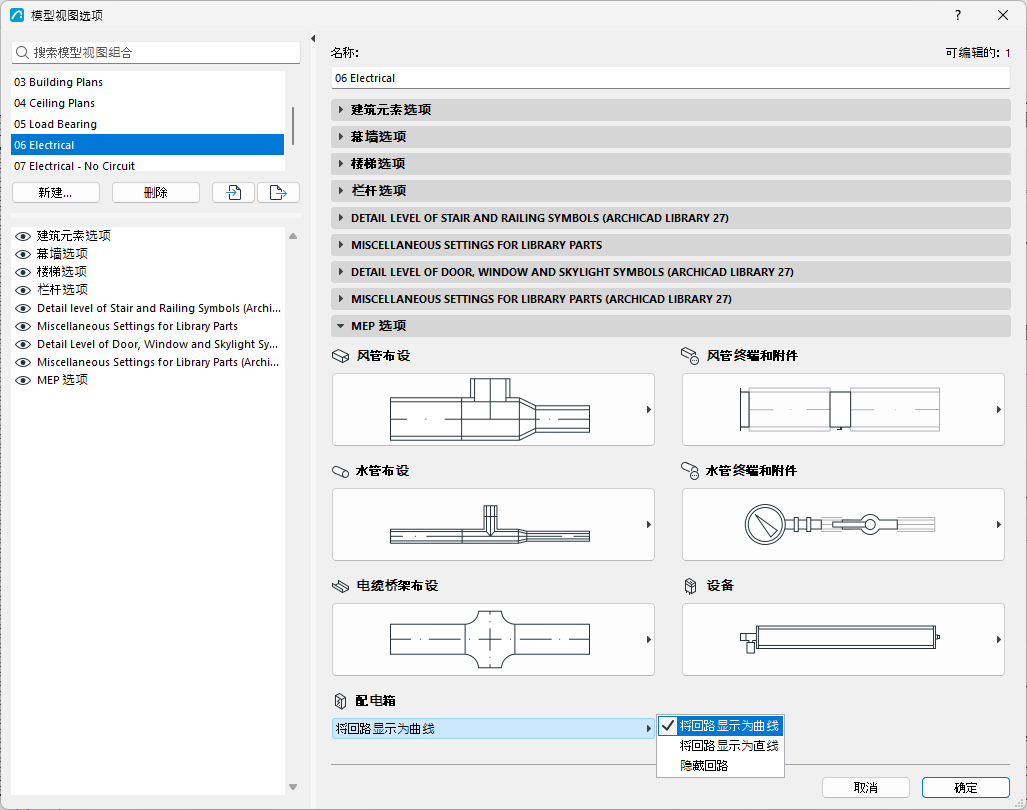
Task: Click the 搜索模型视图组合 search field
Action: point(156,52)
